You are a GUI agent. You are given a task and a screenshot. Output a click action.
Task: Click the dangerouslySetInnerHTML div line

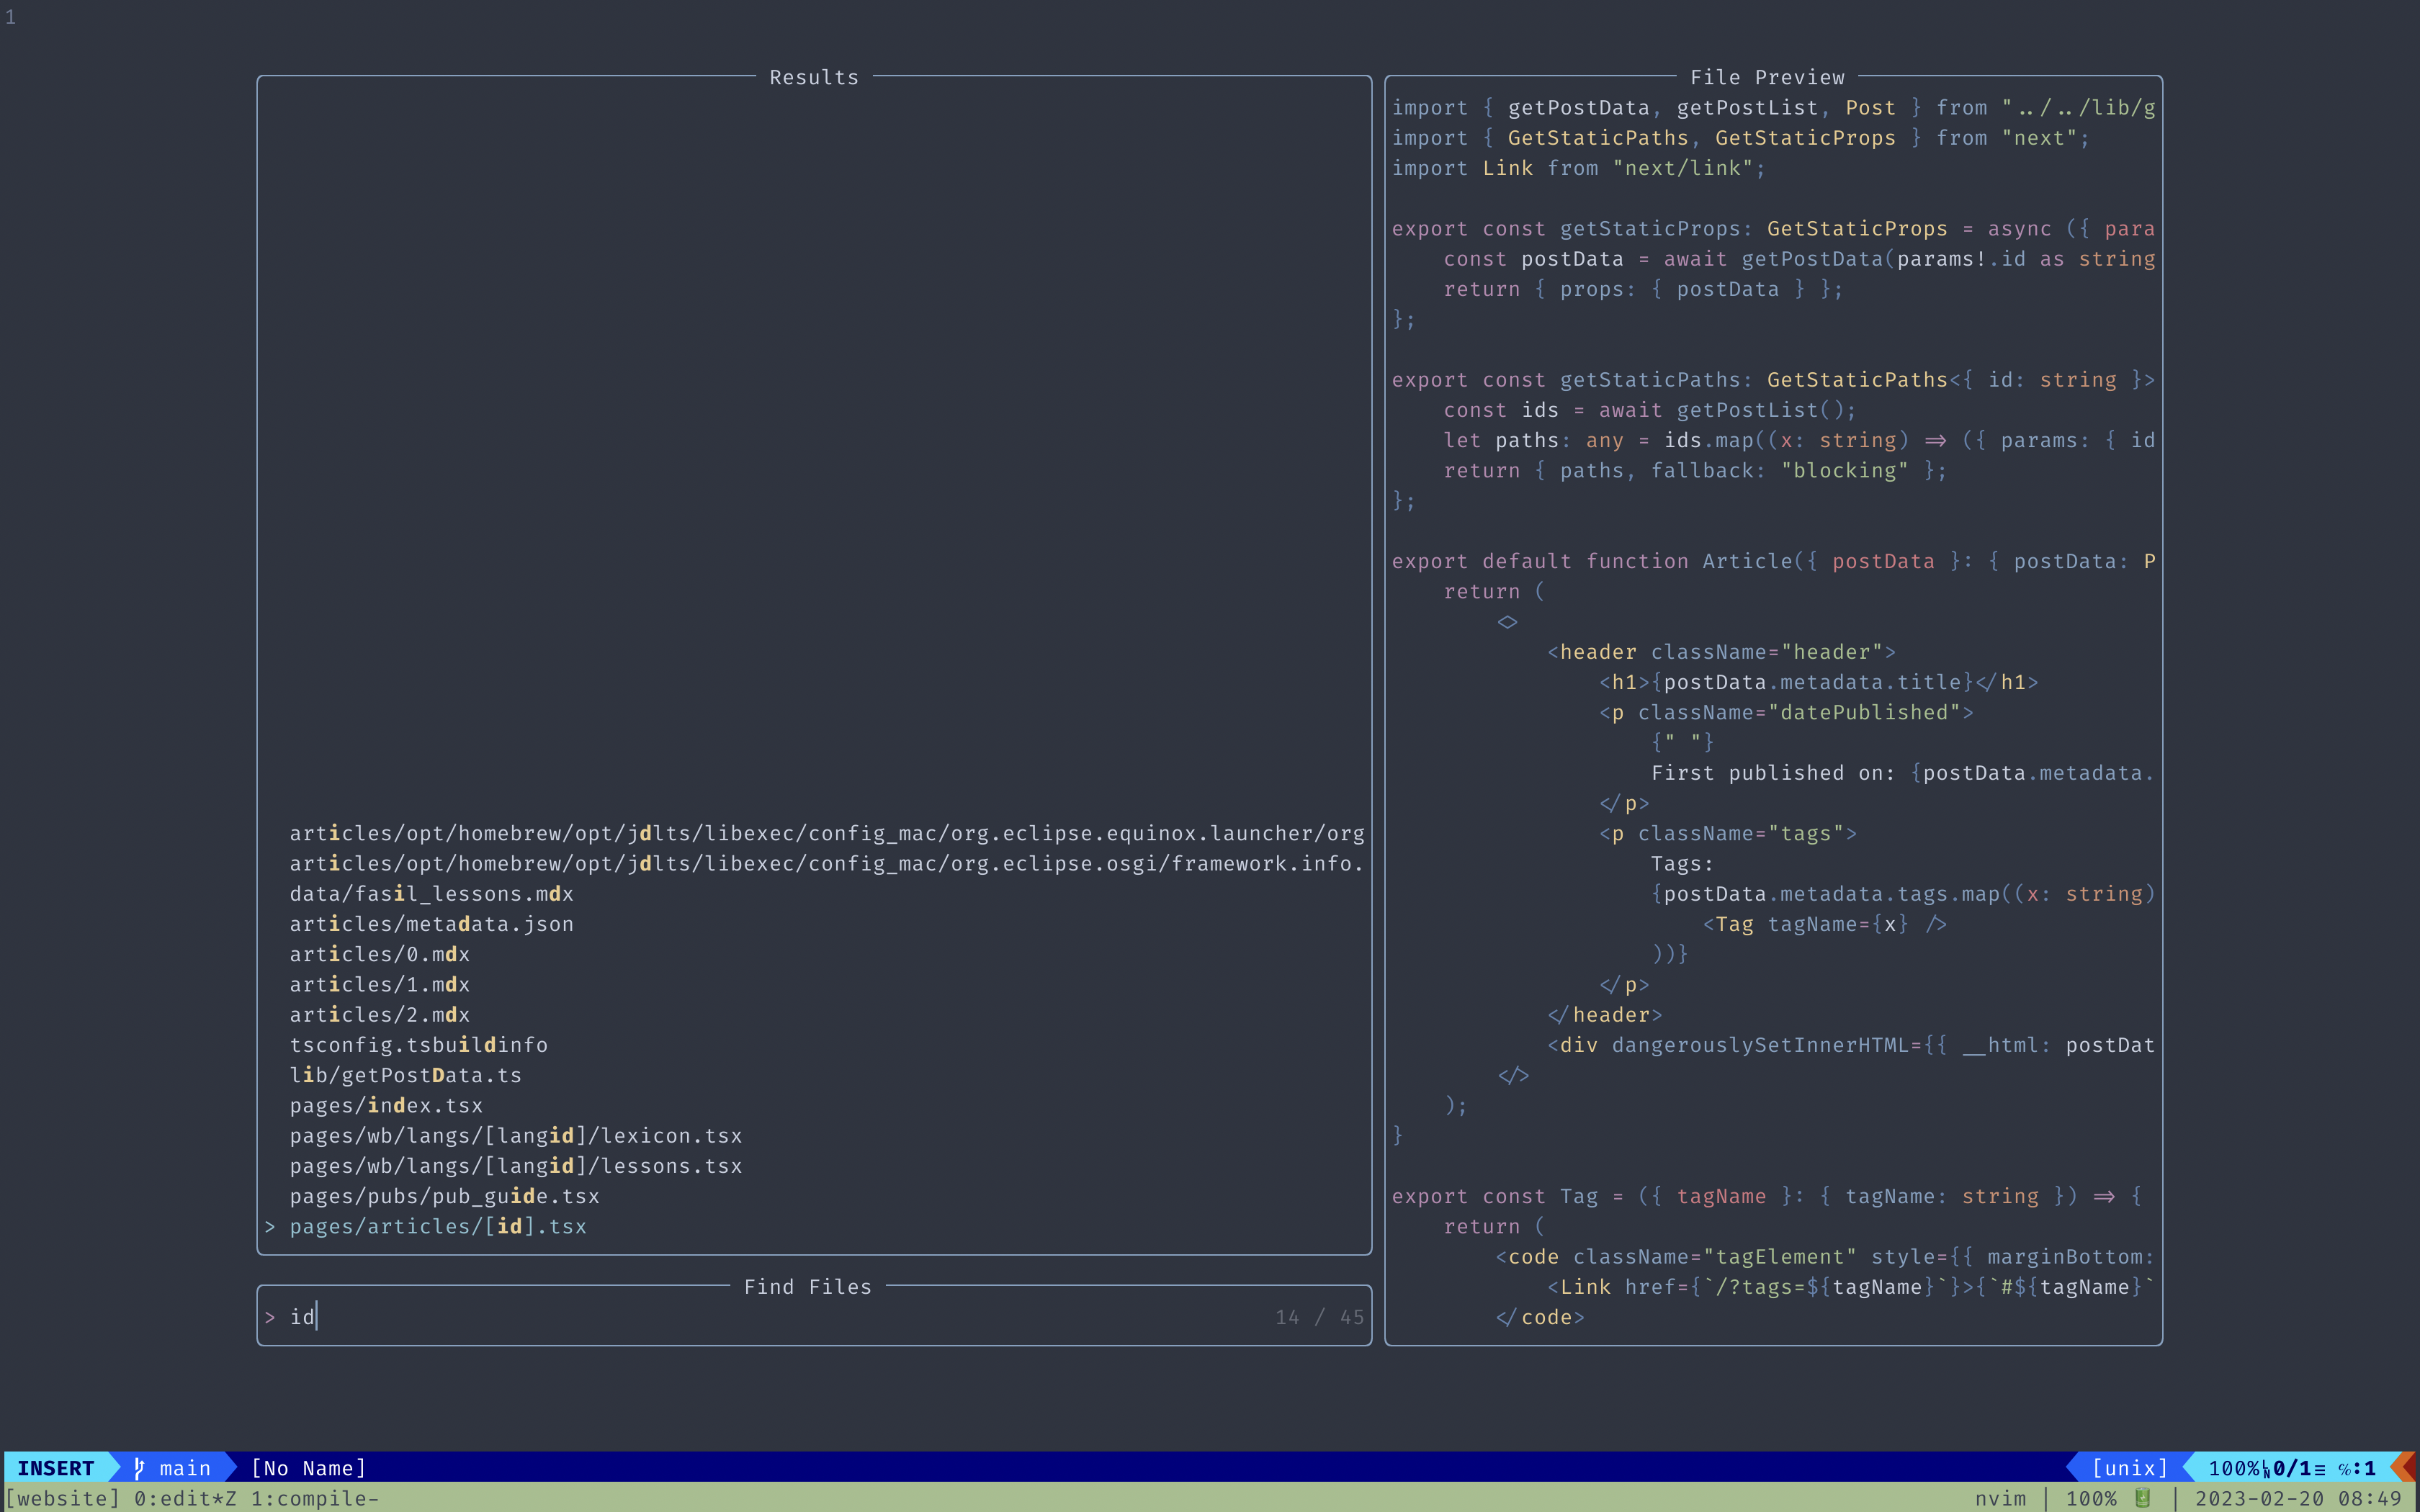(x=1851, y=1045)
